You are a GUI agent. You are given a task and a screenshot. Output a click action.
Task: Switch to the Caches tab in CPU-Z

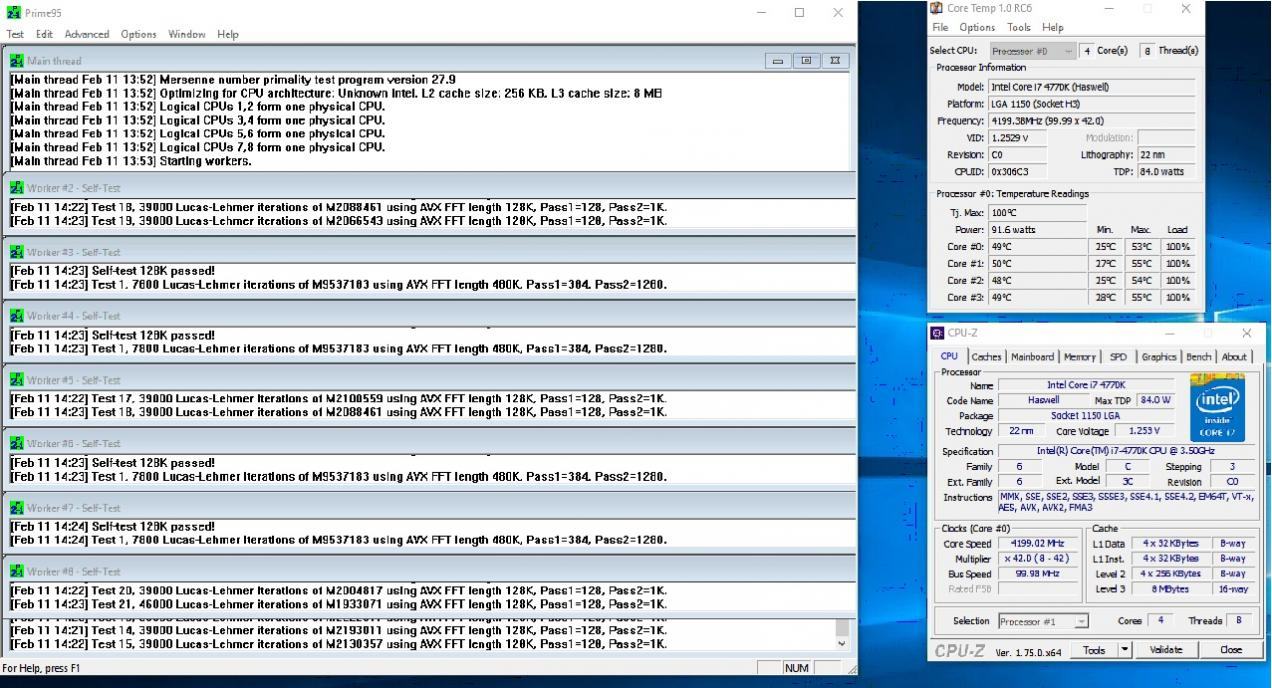coord(986,357)
